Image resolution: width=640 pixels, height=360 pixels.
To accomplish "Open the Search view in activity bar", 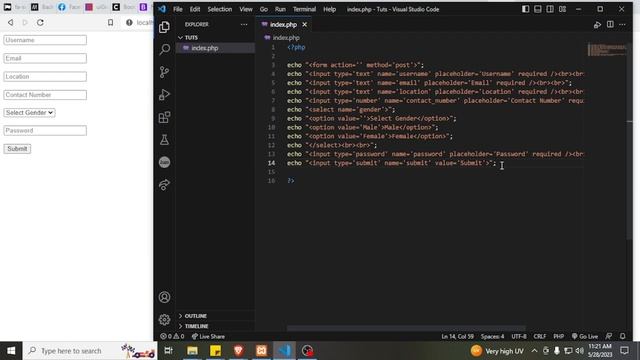I will pyautogui.click(x=164, y=49).
